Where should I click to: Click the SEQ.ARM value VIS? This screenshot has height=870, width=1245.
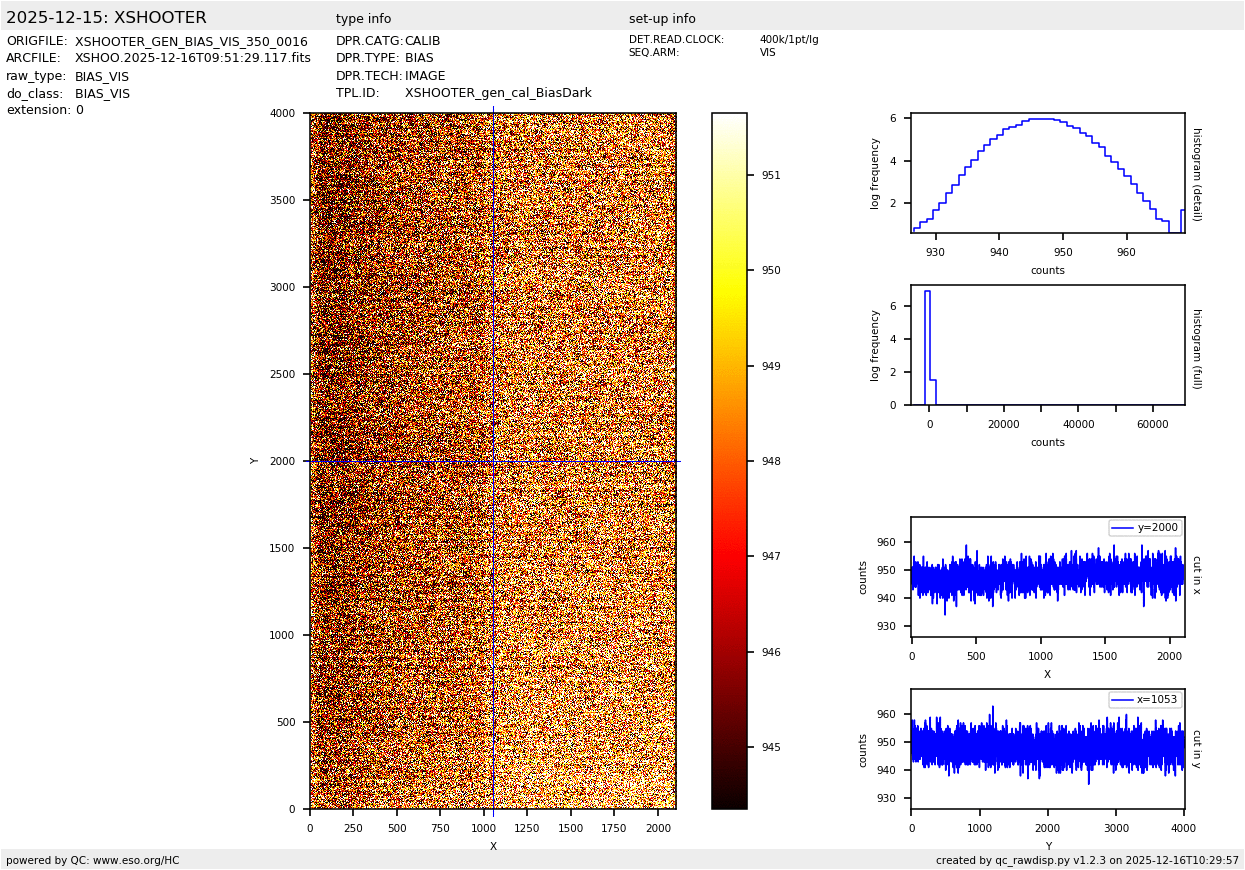(767, 53)
